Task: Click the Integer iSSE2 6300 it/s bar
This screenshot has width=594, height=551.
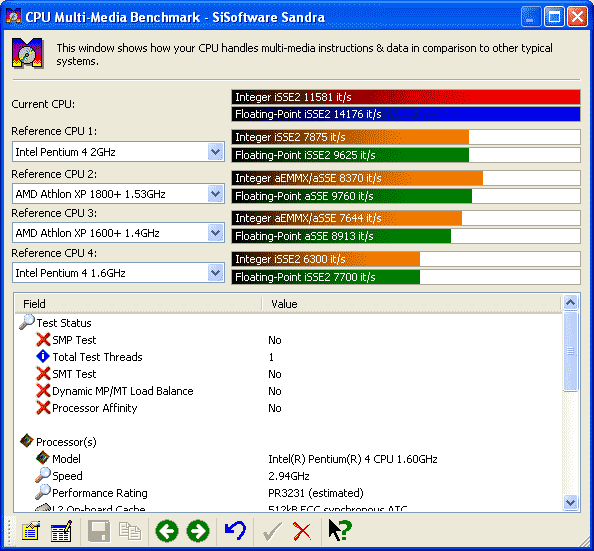Action: 406,259
